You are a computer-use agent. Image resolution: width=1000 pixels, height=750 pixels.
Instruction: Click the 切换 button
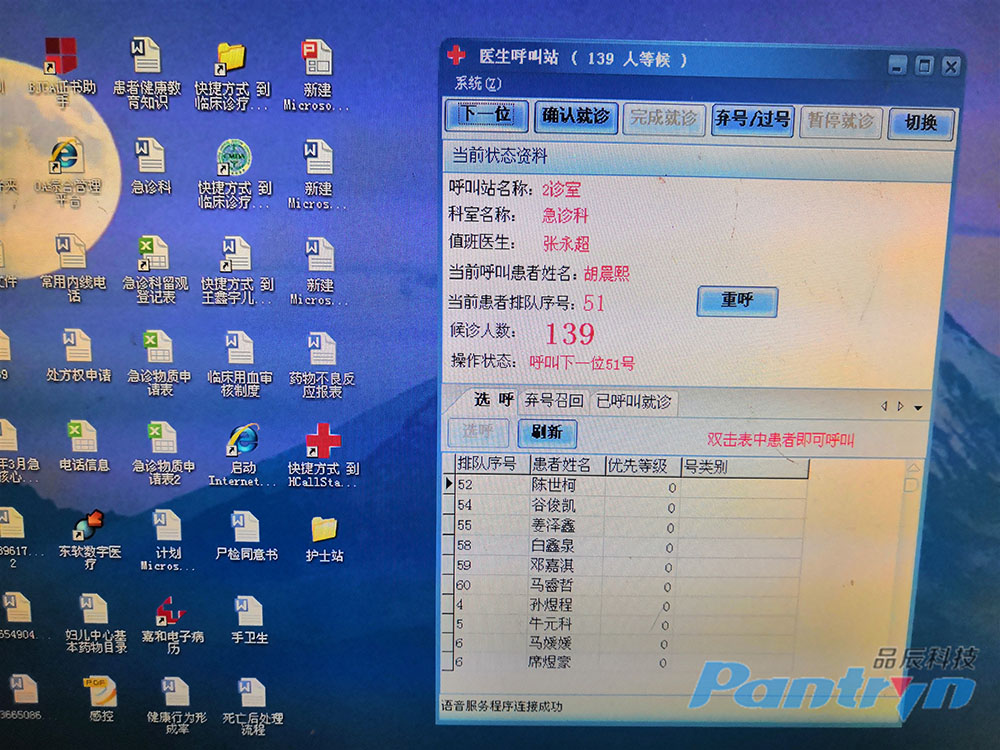pos(921,123)
